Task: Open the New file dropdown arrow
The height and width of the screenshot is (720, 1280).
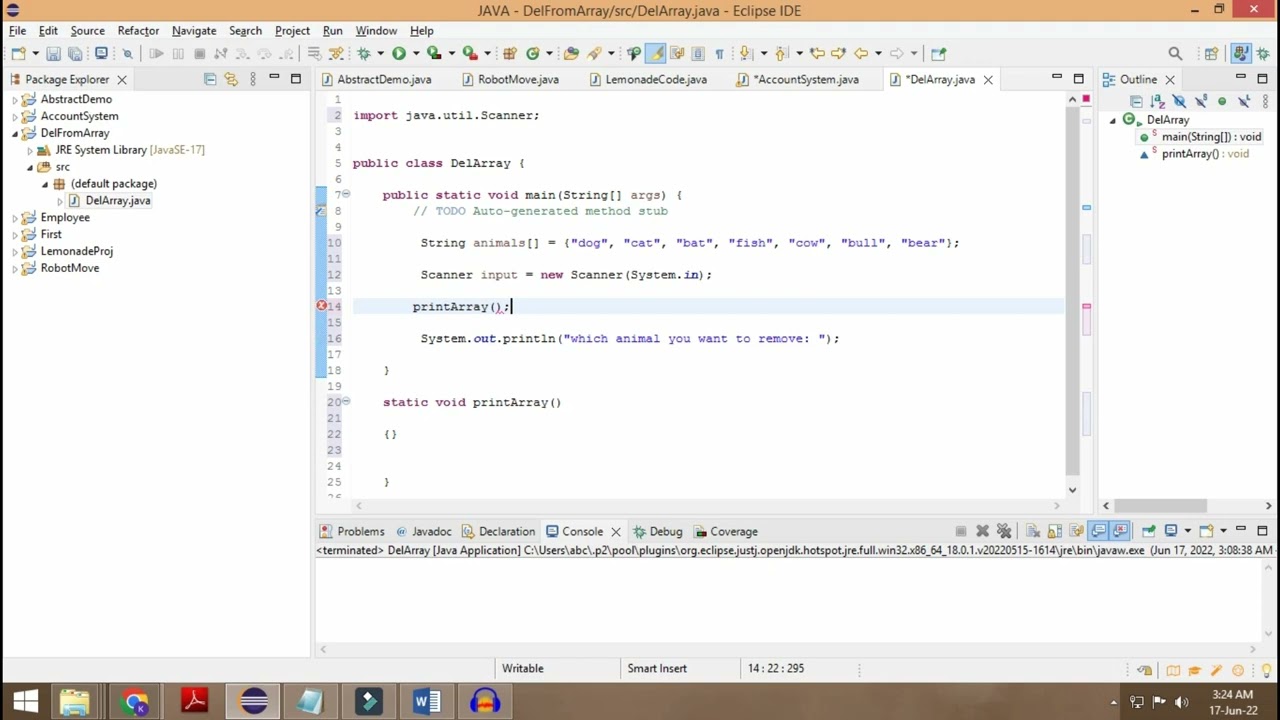Action: (x=35, y=53)
